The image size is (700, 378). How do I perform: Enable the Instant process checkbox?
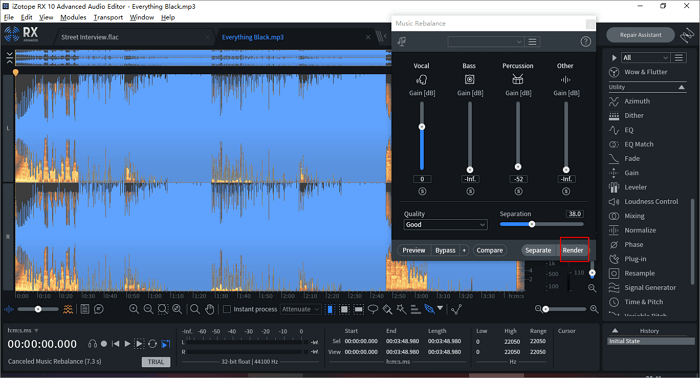[x=227, y=309]
